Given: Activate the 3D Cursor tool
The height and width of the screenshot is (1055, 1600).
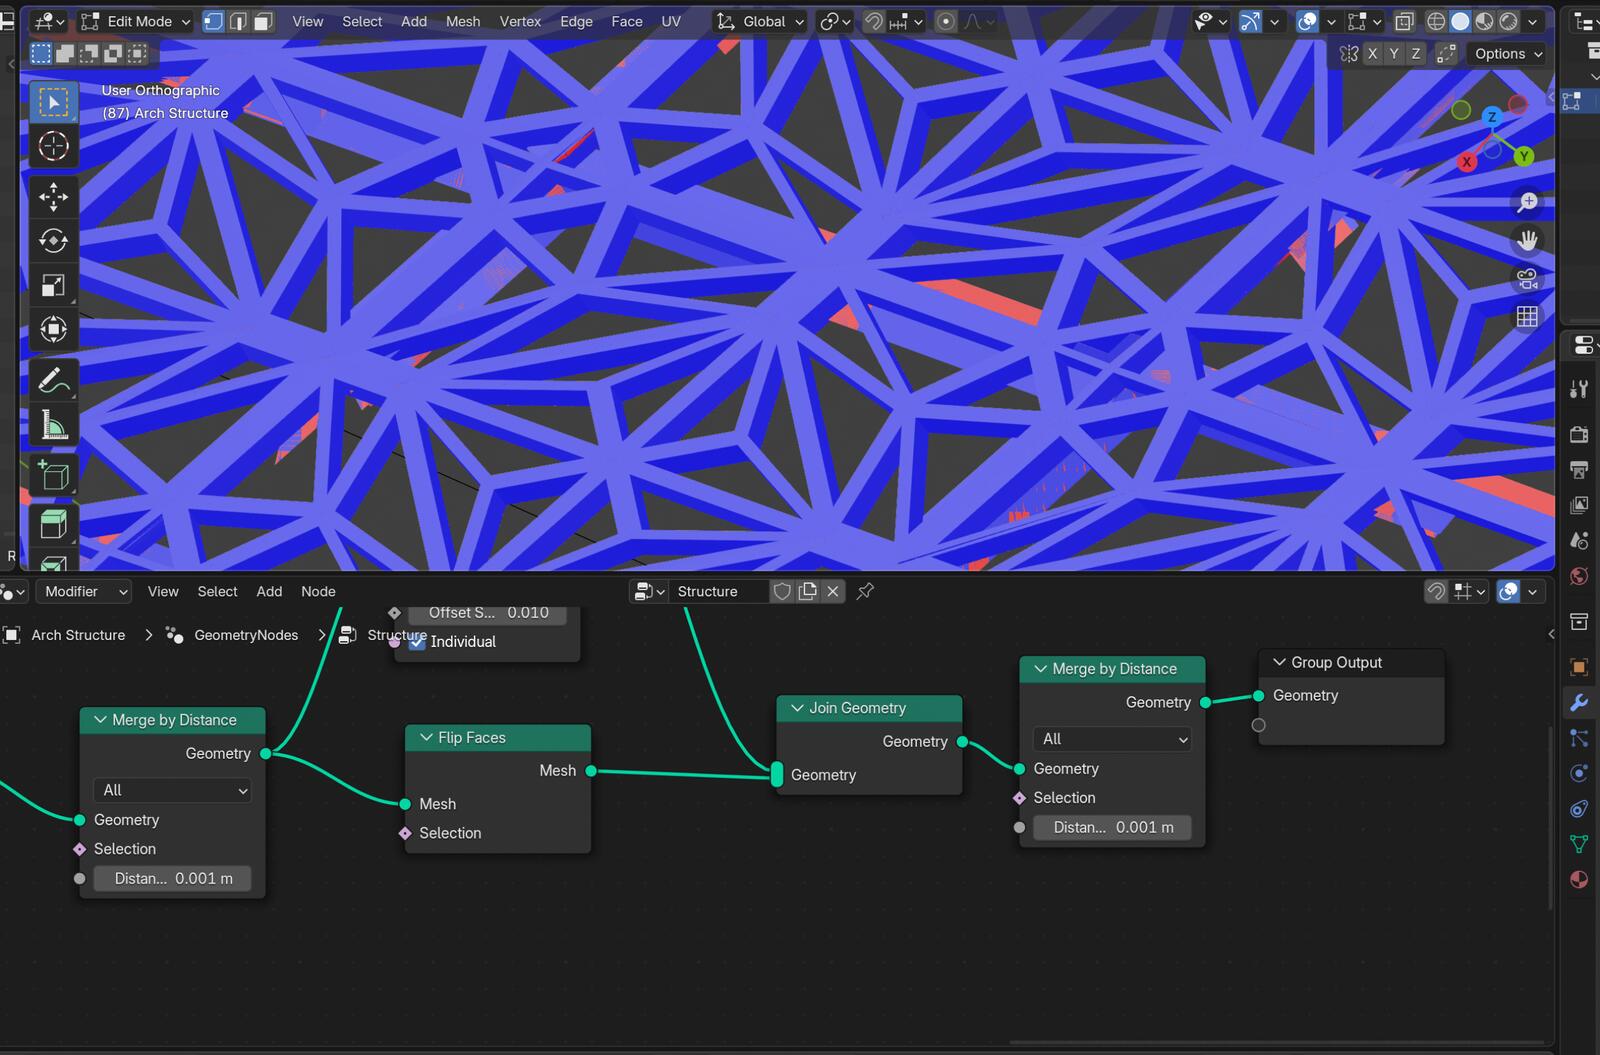Looking at the screenshot, I should 53,146.
